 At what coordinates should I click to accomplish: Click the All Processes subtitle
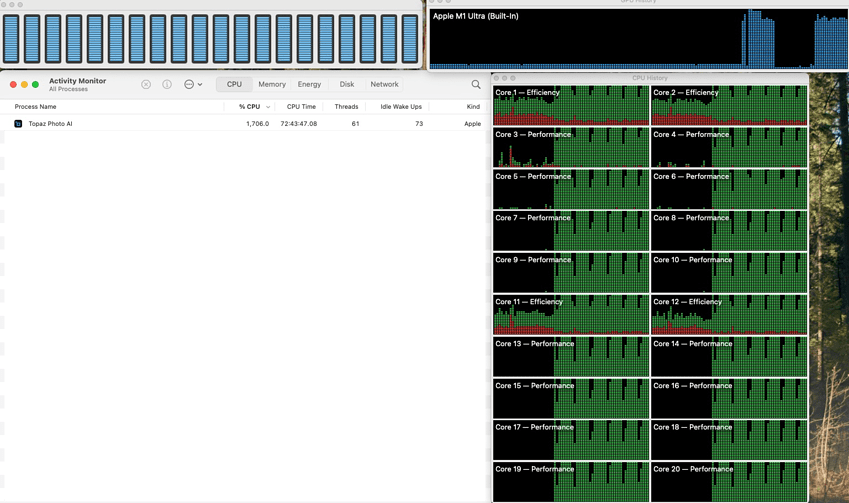coord(68,89)
